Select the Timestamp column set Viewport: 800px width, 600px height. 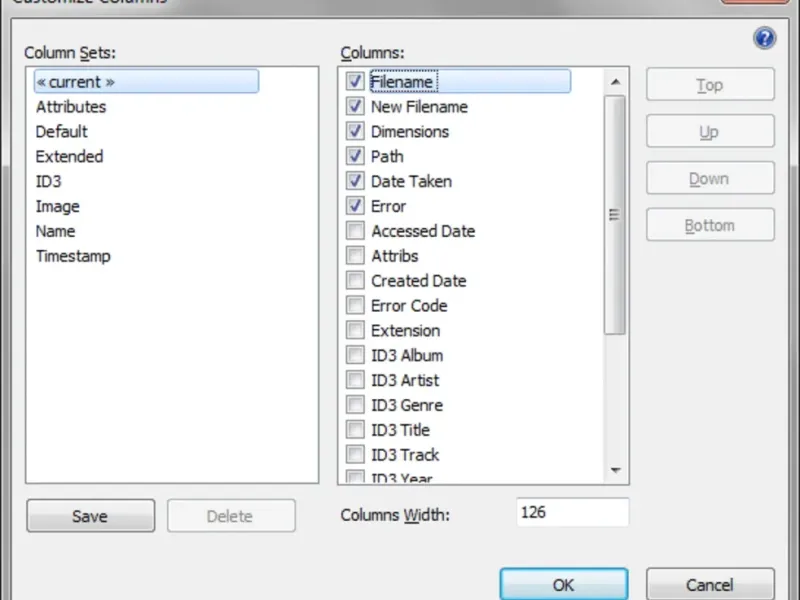click(x=73, y=256)
